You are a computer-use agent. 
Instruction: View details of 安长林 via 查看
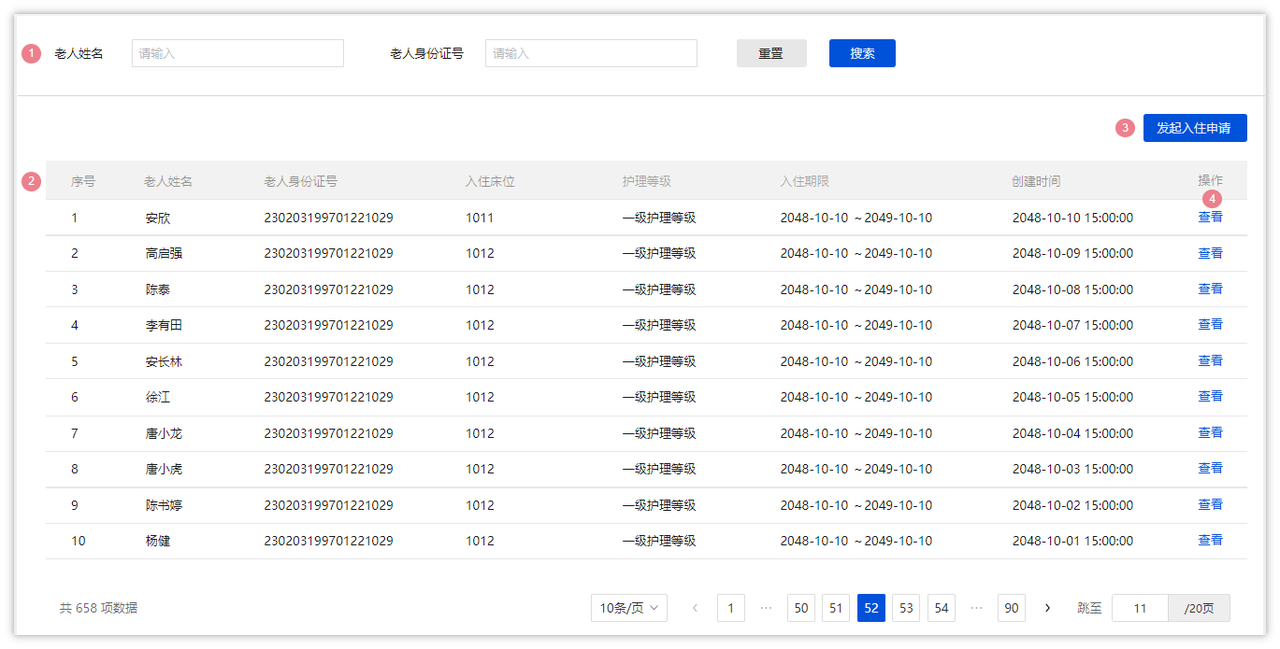tap(1210, 361)
